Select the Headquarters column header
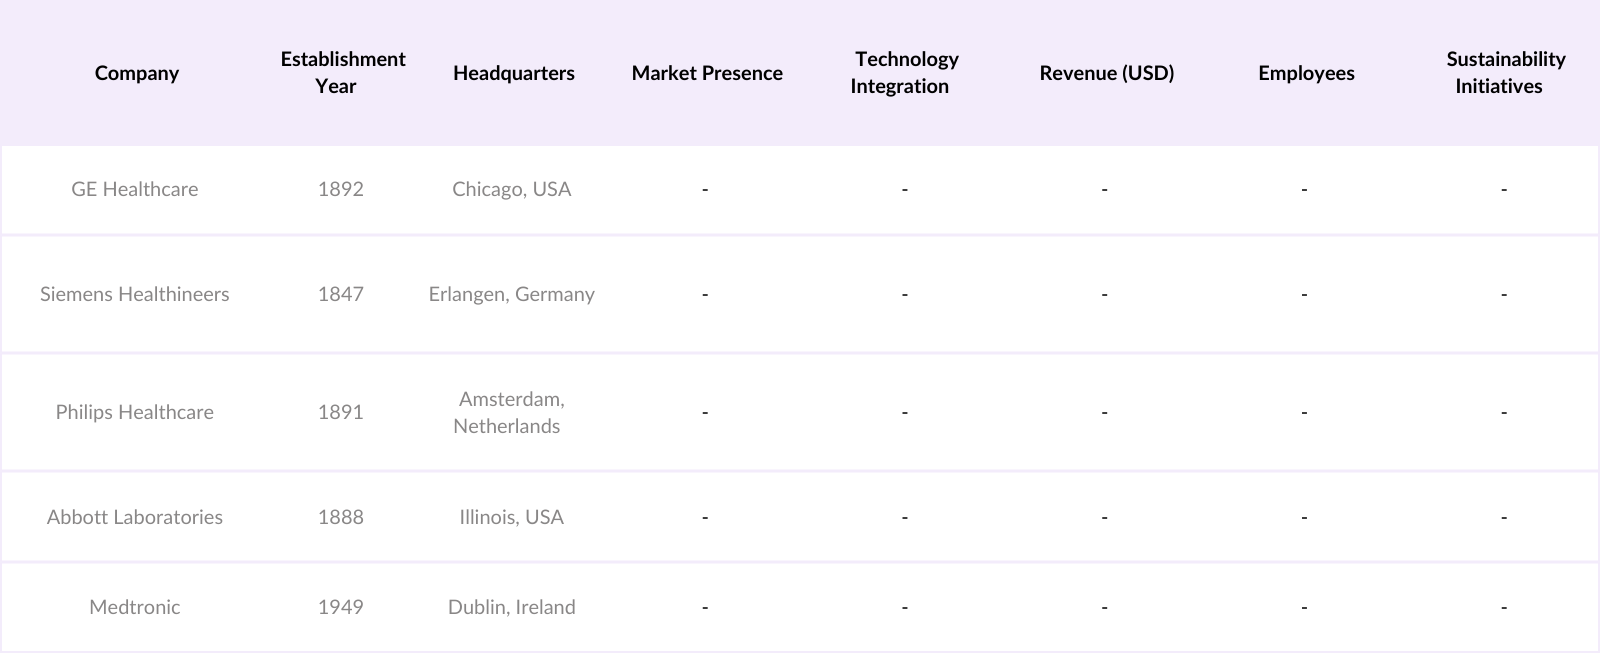The width and height of the screenshot is (1600, 653). 513,73
